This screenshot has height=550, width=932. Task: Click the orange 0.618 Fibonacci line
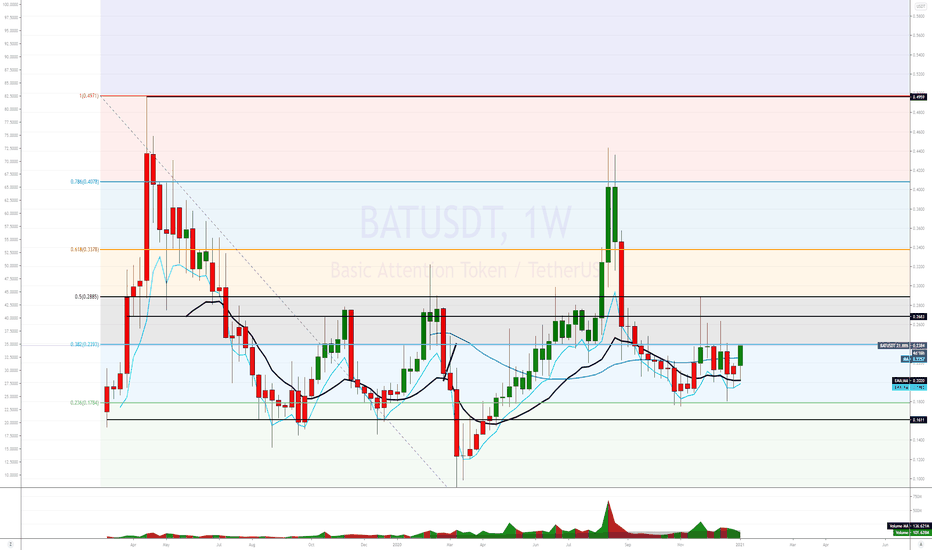click(505, 250)
